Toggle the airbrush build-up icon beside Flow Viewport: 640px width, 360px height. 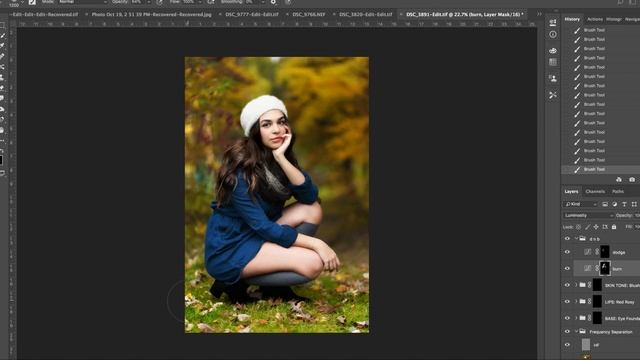coord(211,2)
